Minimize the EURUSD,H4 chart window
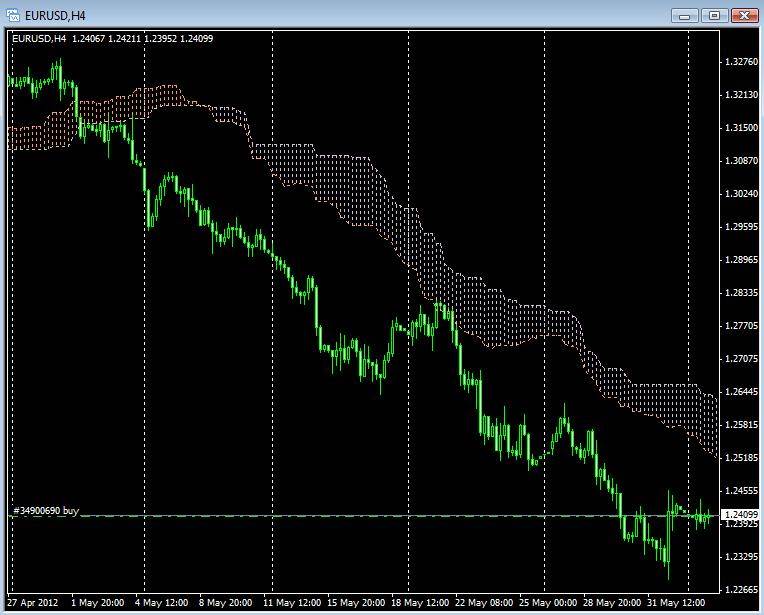The image size is (764, 615). tap(685, 15)
